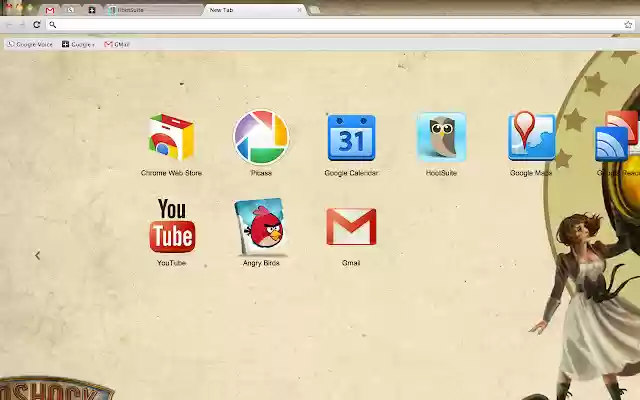This screenshot has width=640, height=400.
Task: Launch the HootSuite owl app
Action: click(x=441, y=137)
